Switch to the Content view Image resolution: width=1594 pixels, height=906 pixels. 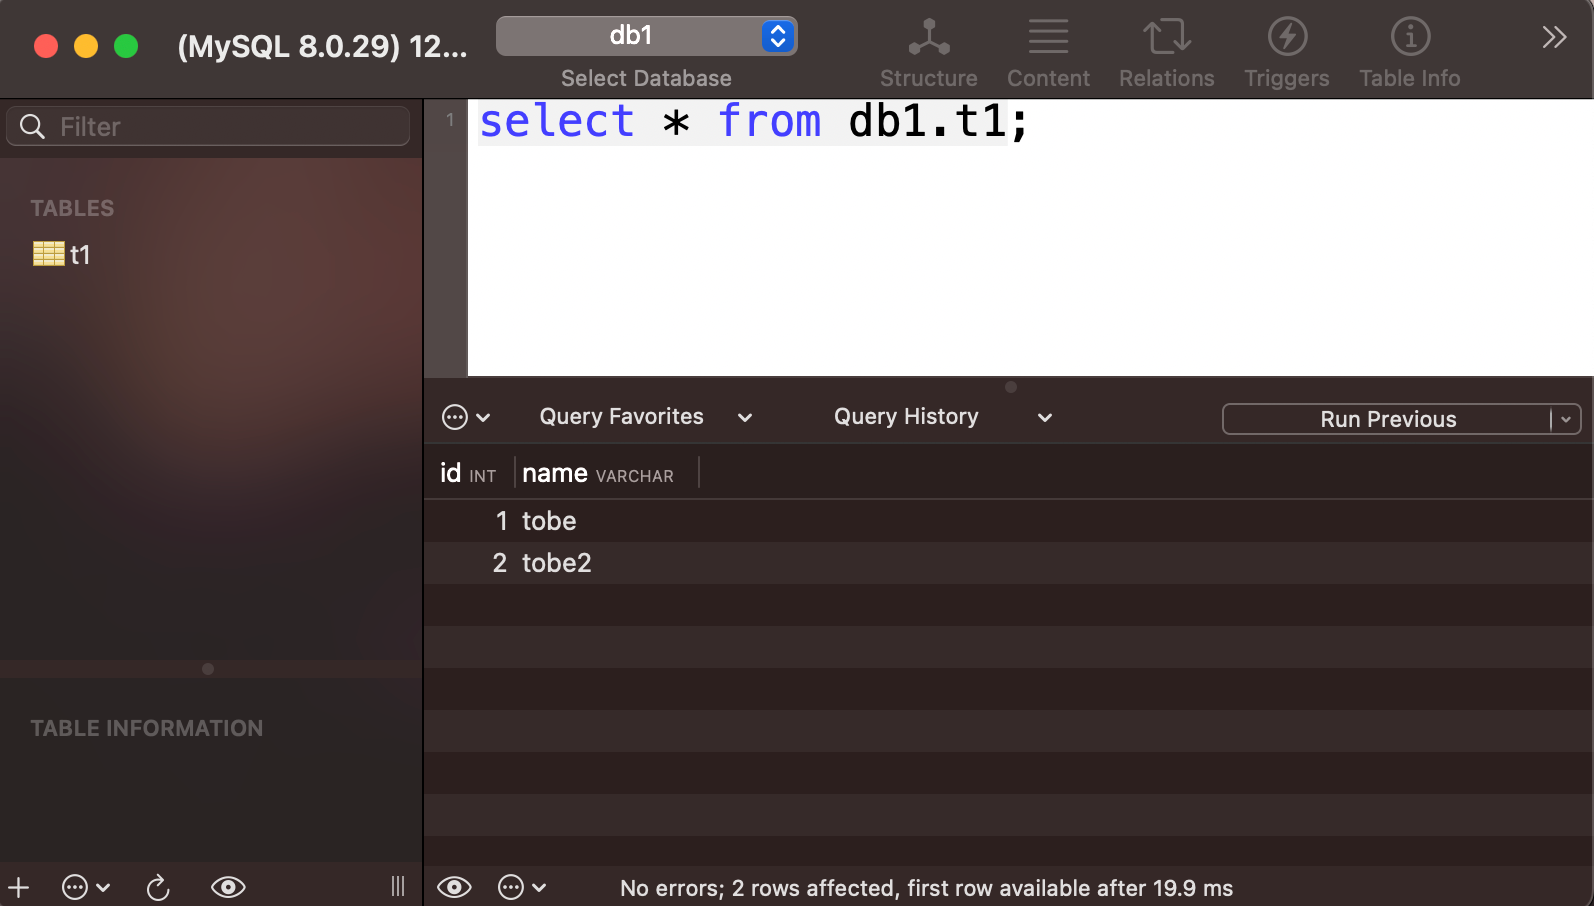(1048, 54)
